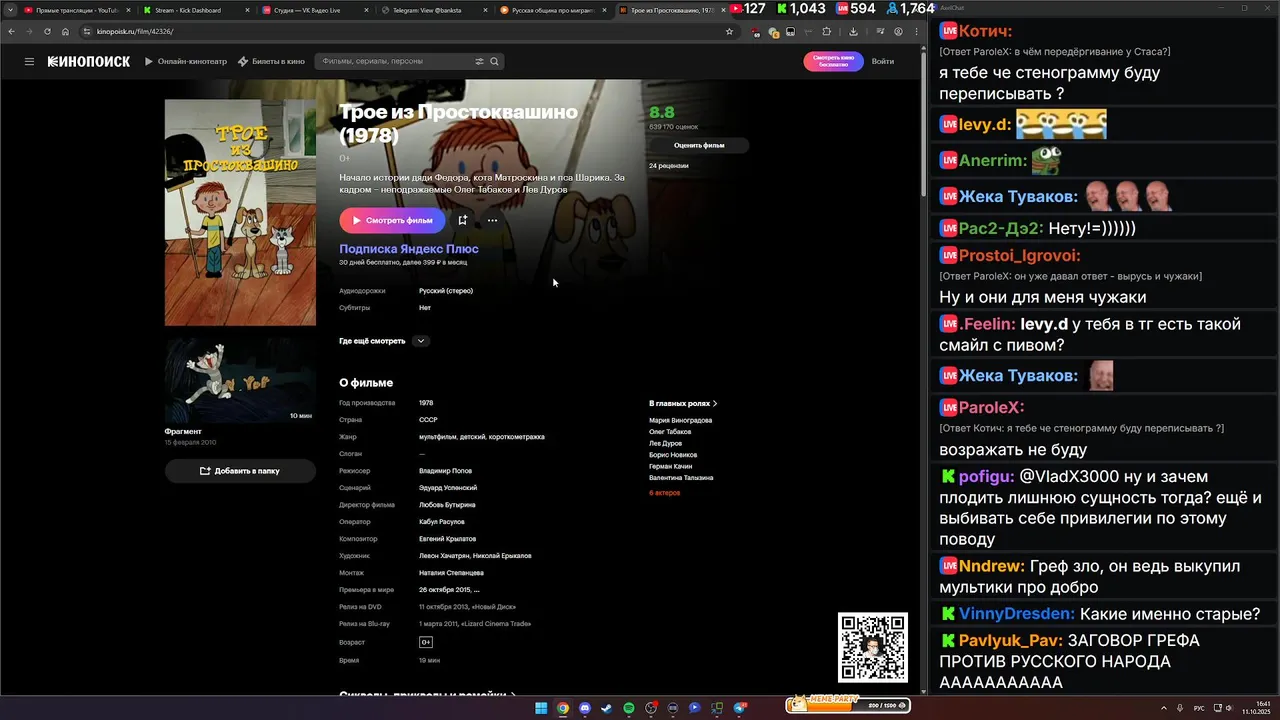Open director Владимир Попов link
This screenshot has width=1280, height=720.
click(445, 471)
